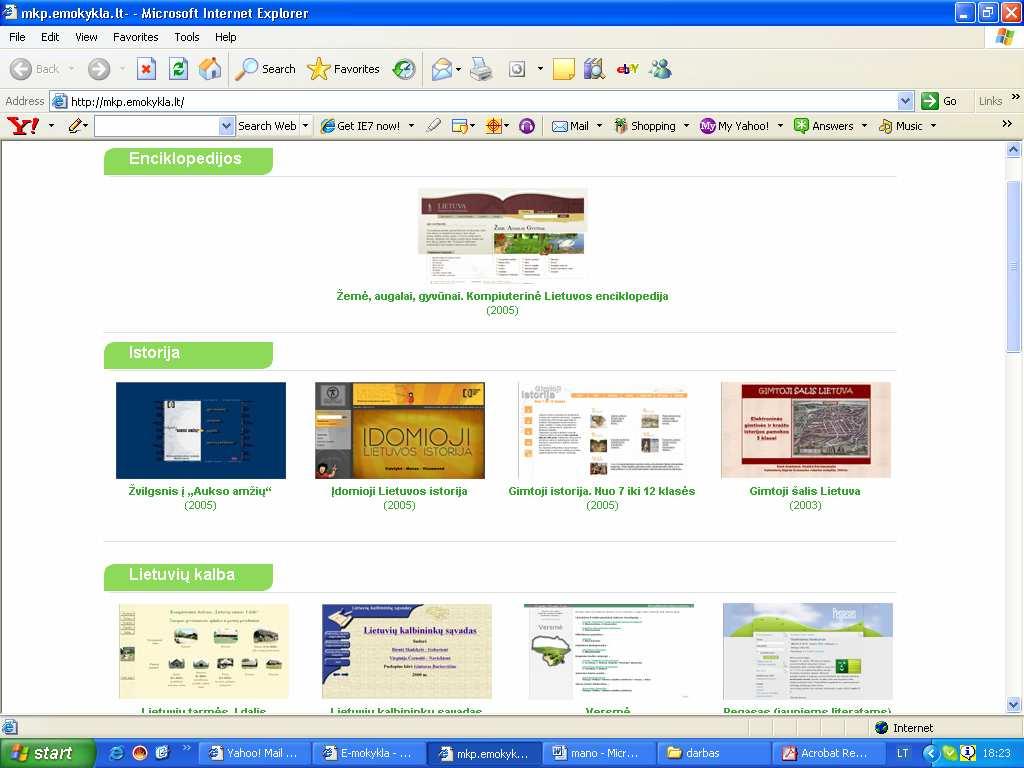The image size is (1024, 768).
Task: Open Gimtoji istorija. Nuo 7 iki 12 klasės link
Action: click(601, 491)
